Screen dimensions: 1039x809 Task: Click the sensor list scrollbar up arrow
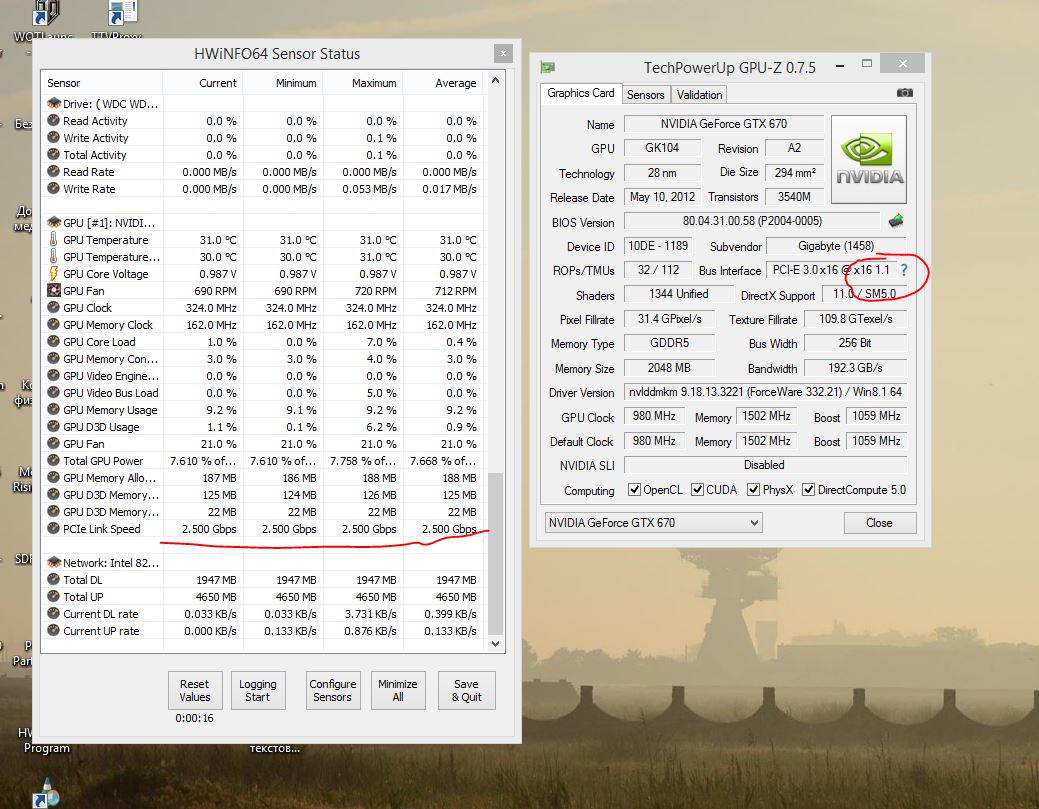click(496, 82)
